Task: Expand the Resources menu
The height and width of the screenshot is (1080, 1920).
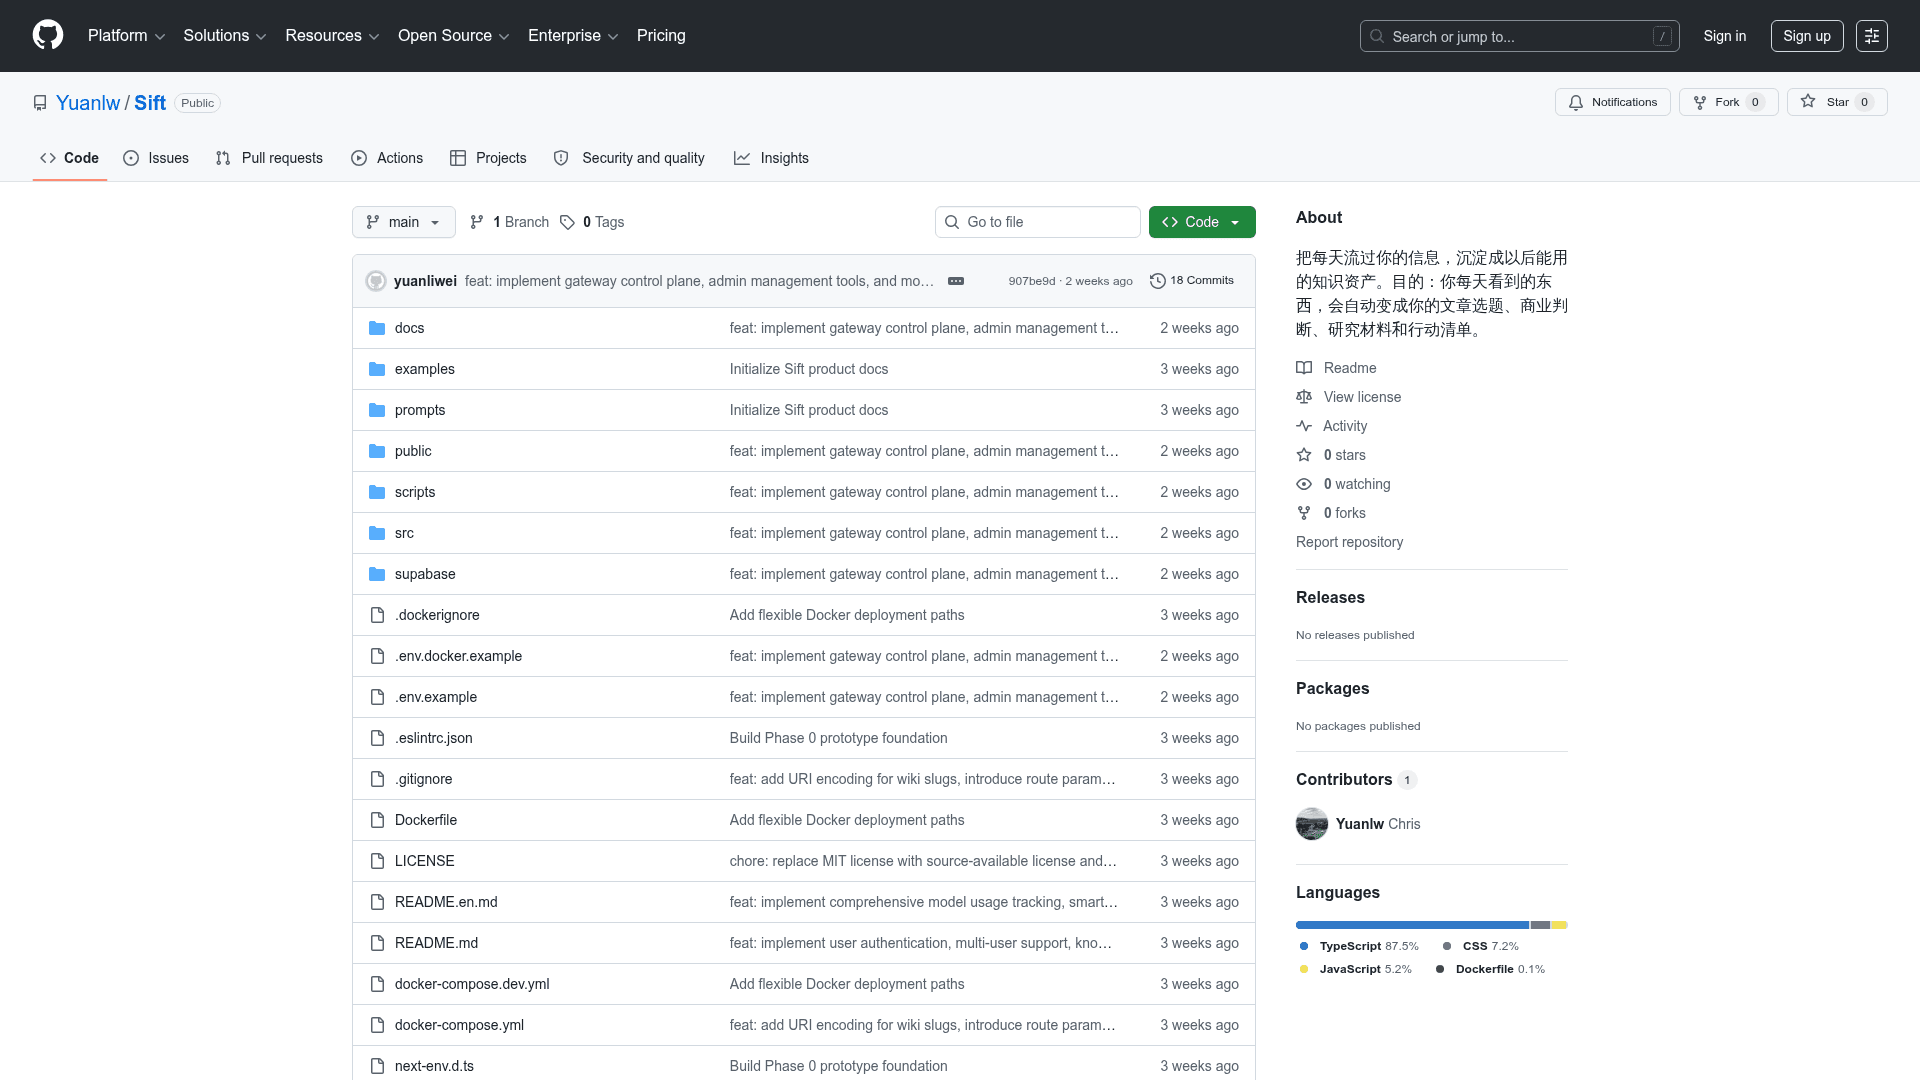Action: coord(332,36)
